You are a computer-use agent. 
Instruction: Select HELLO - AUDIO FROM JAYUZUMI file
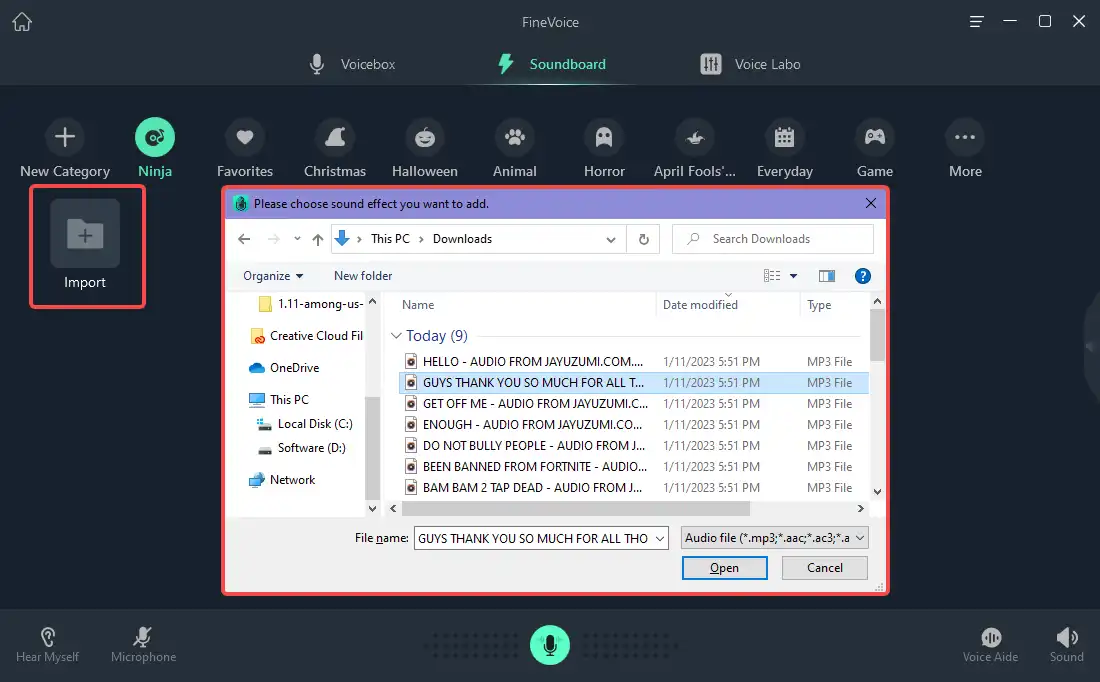point(633,361)
